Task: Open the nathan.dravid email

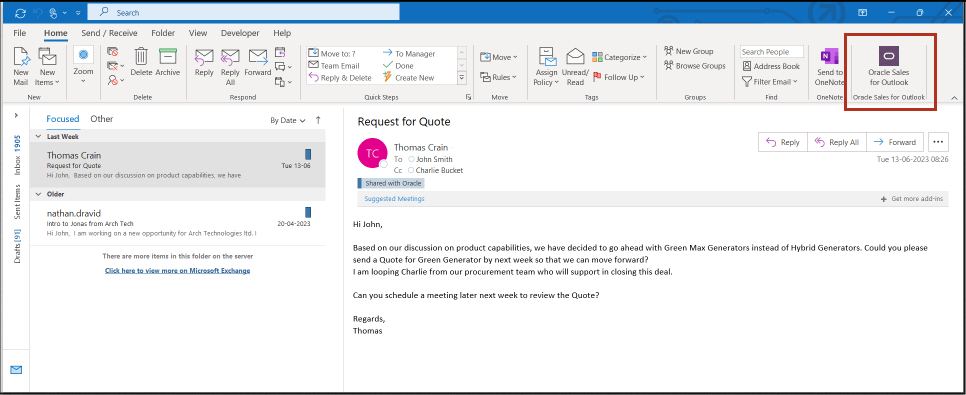Action: click(178, 222)
